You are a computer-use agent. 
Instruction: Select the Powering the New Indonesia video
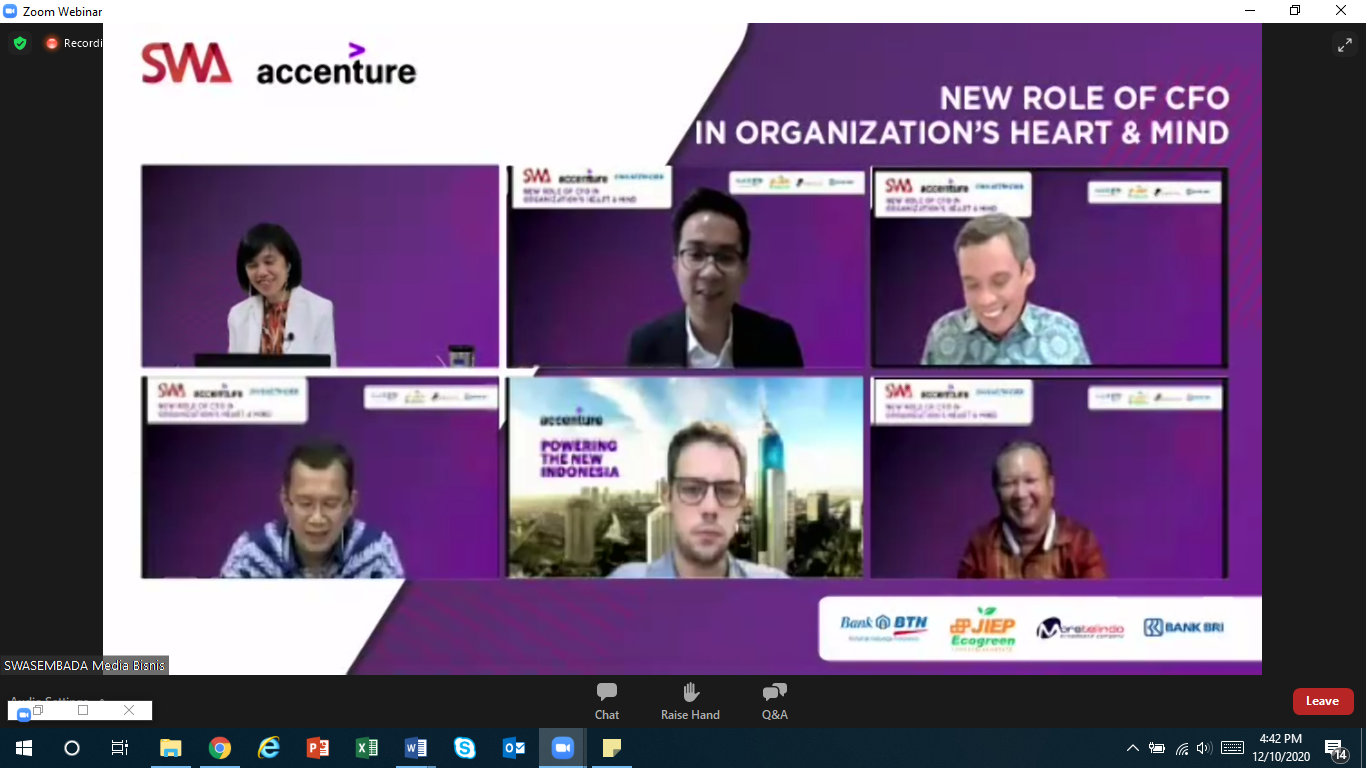686,477
